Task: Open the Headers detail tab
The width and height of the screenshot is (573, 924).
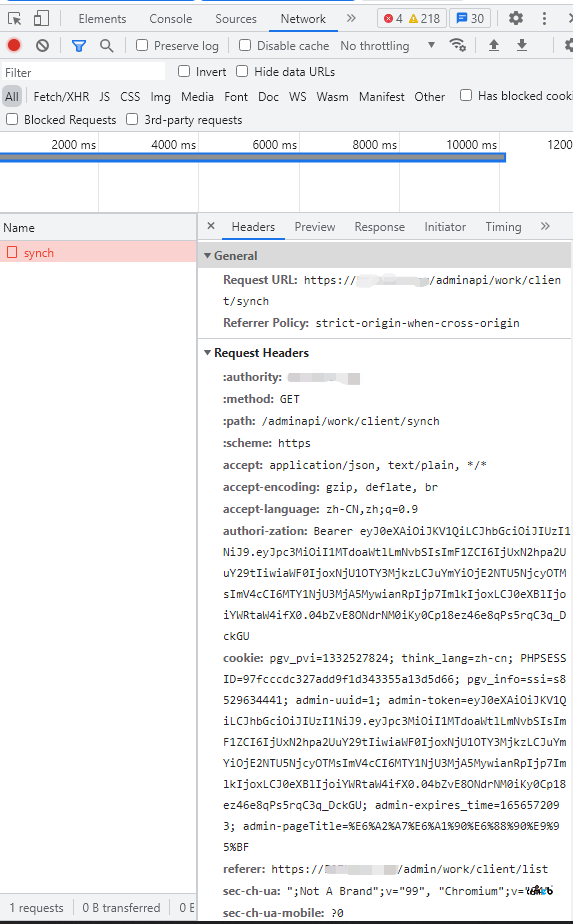Action: pos(253,227)
